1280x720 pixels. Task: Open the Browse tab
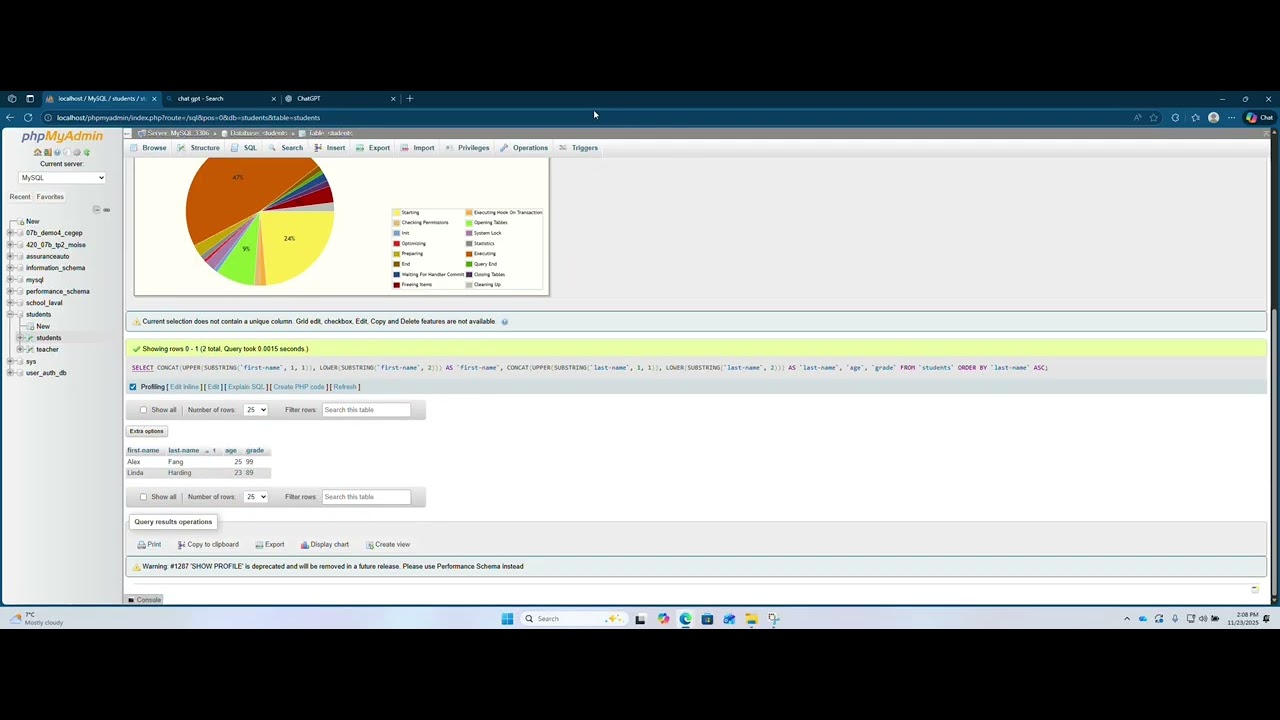(x=149, y=148)
